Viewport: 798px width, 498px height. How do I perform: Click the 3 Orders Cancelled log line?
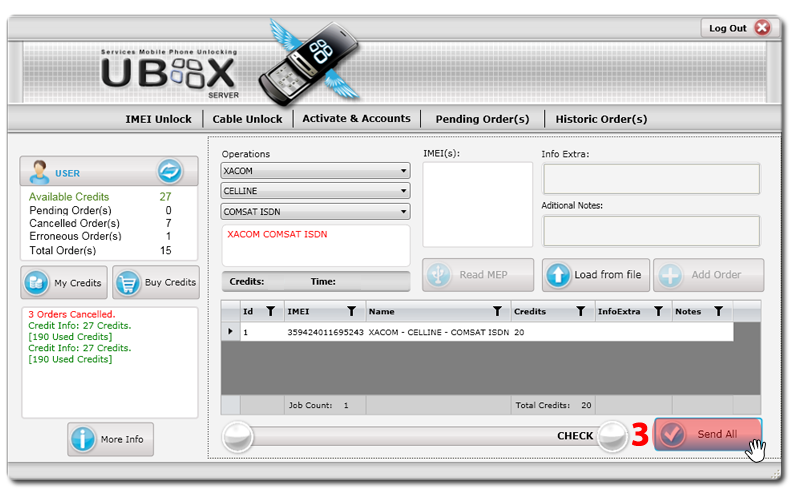pyautogui.click(x=72, y=314)
